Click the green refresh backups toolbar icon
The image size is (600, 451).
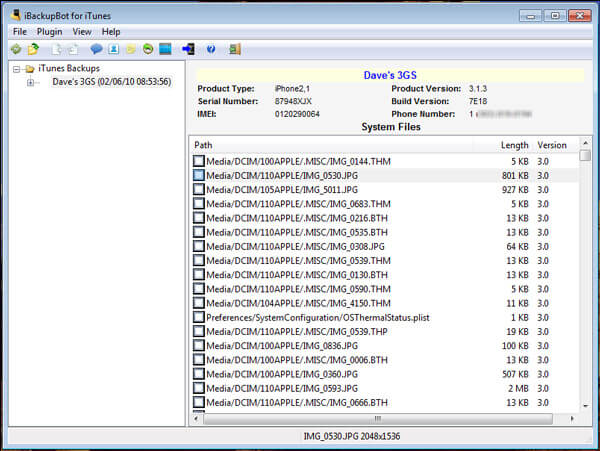16,48
